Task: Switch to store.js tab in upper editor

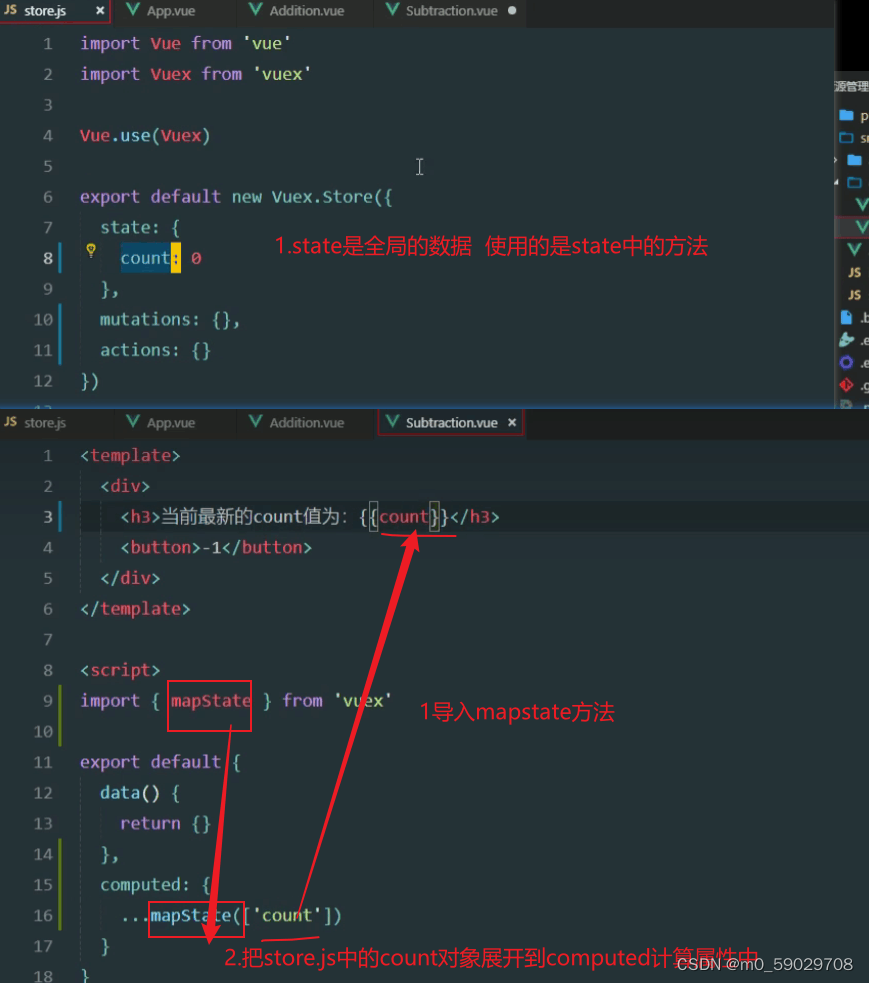Action: [45, 11]
